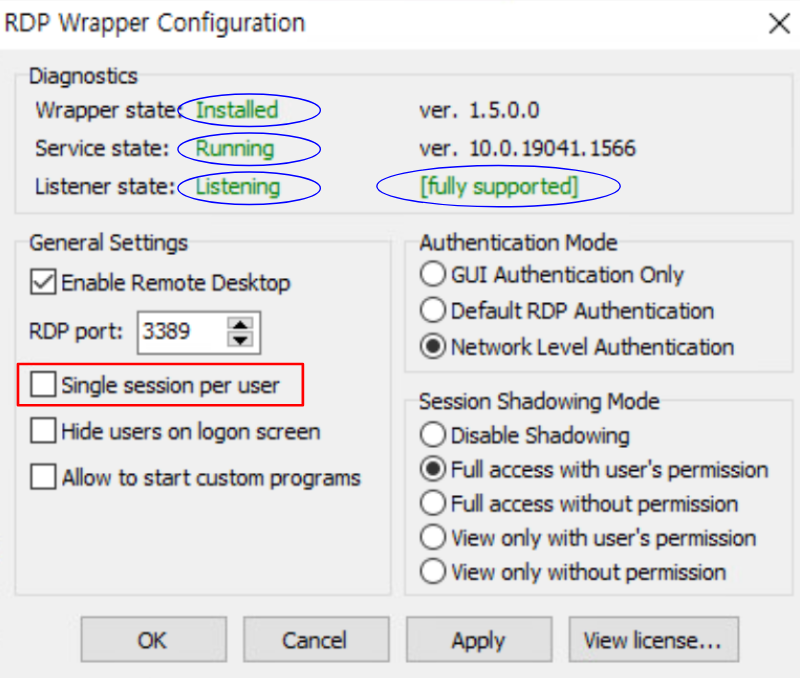
Task: Click the Installed wrapper state text
Action: pyautogui.click(x=237, y=110)
